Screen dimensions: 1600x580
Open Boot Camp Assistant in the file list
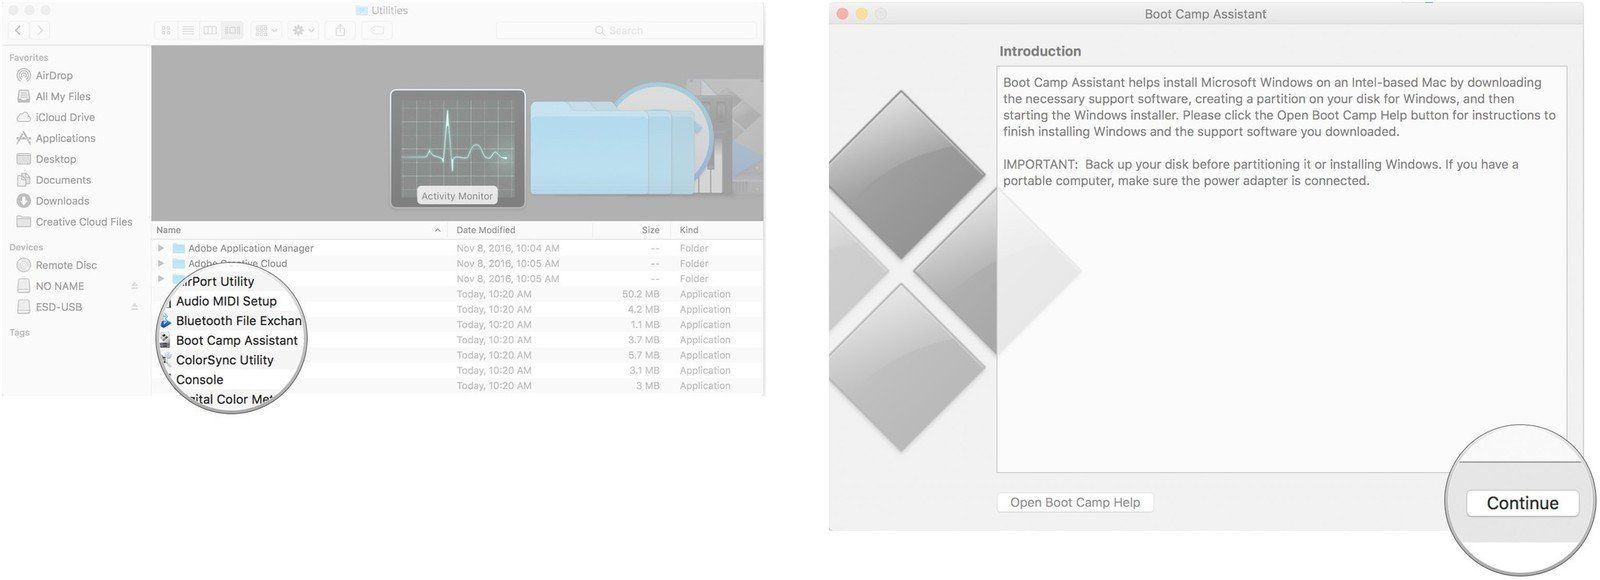(236, 340)
